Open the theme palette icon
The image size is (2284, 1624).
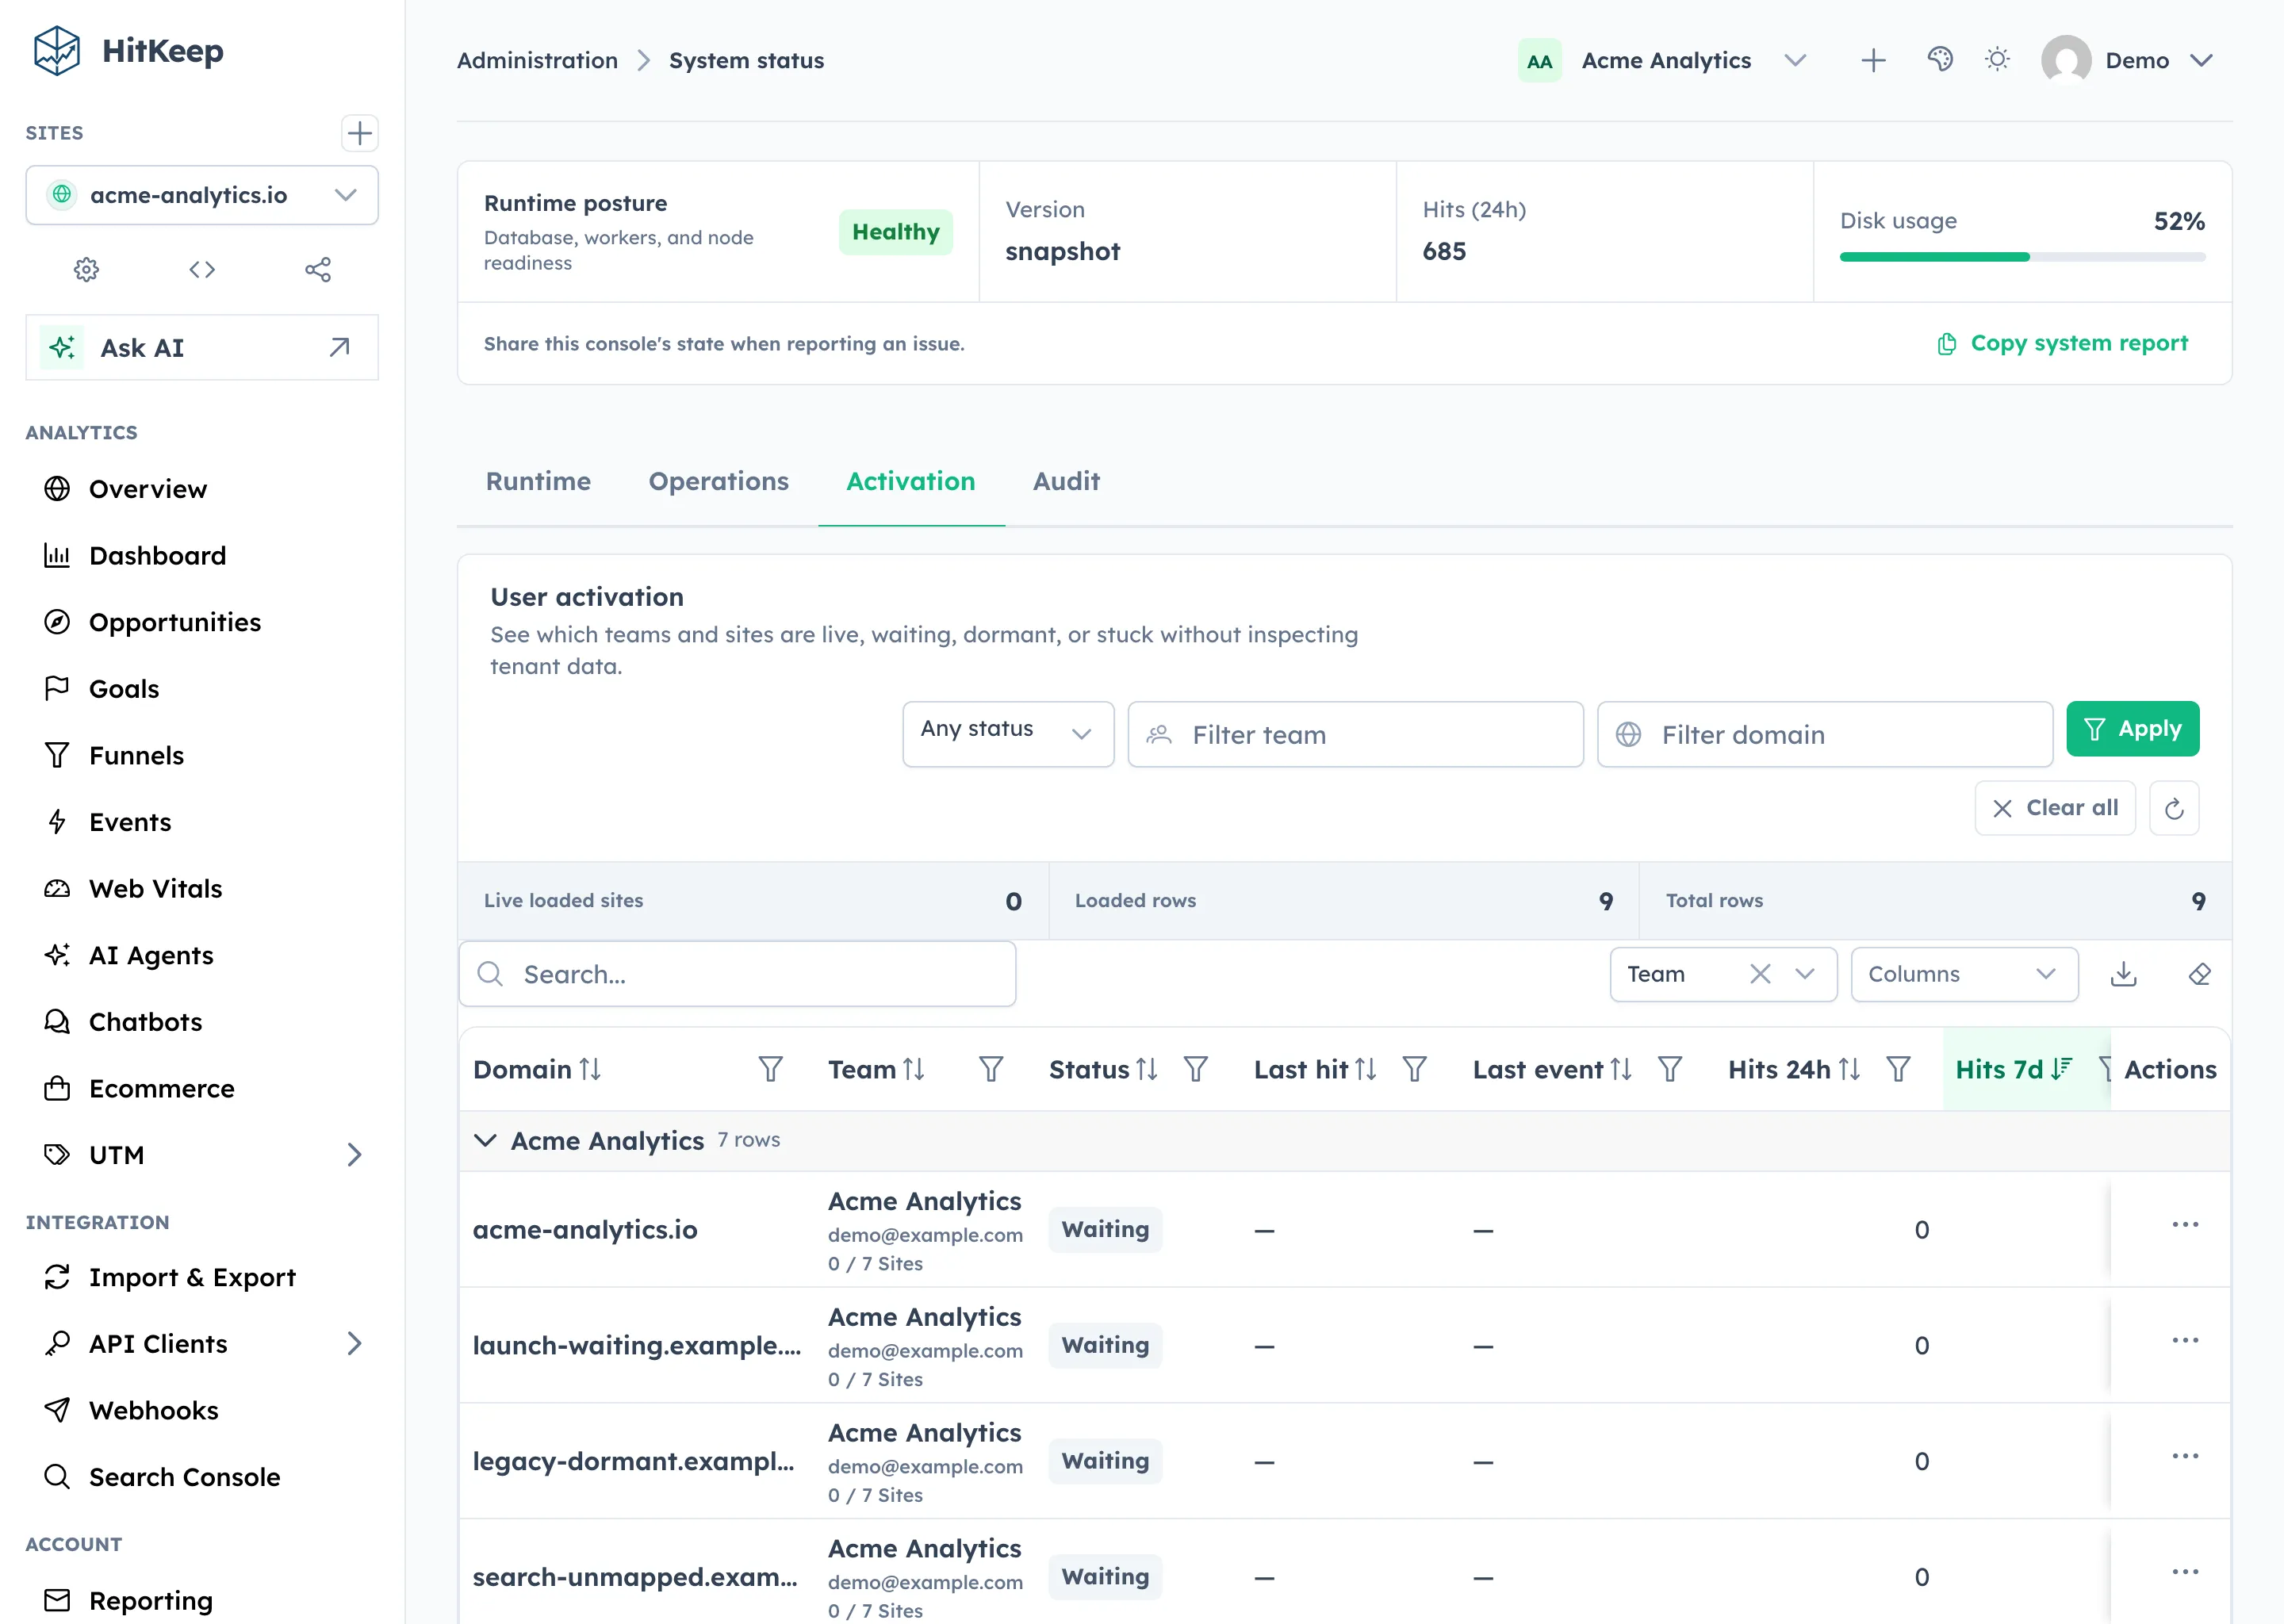point(1940,60)
